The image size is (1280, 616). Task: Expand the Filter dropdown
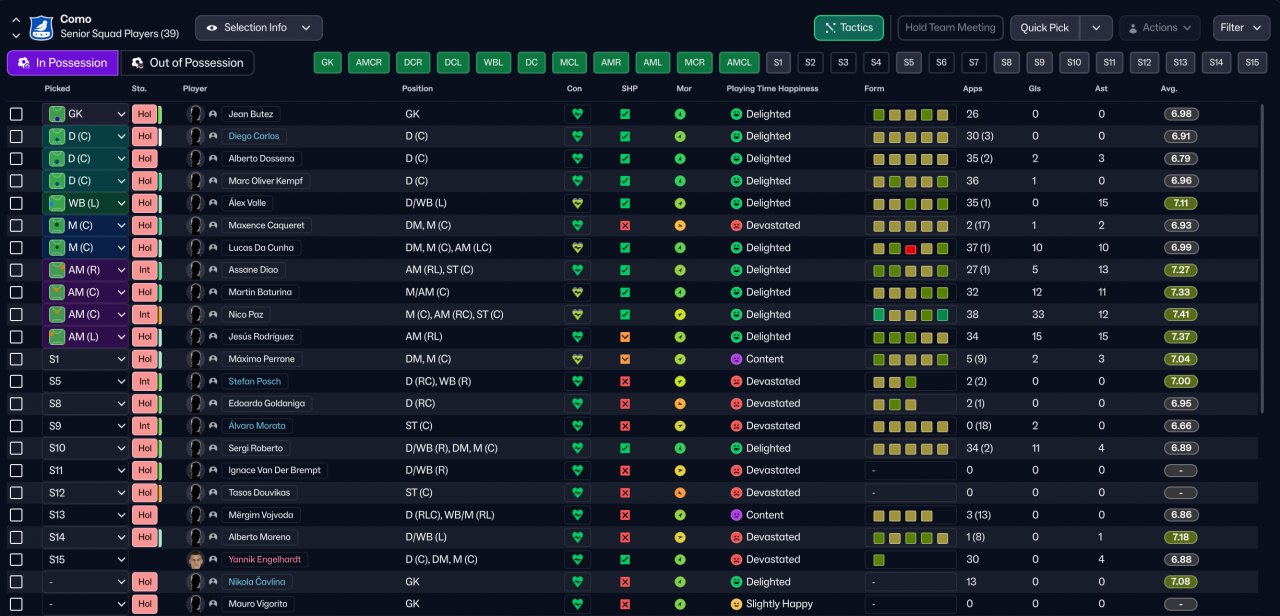click(1241, 28)
